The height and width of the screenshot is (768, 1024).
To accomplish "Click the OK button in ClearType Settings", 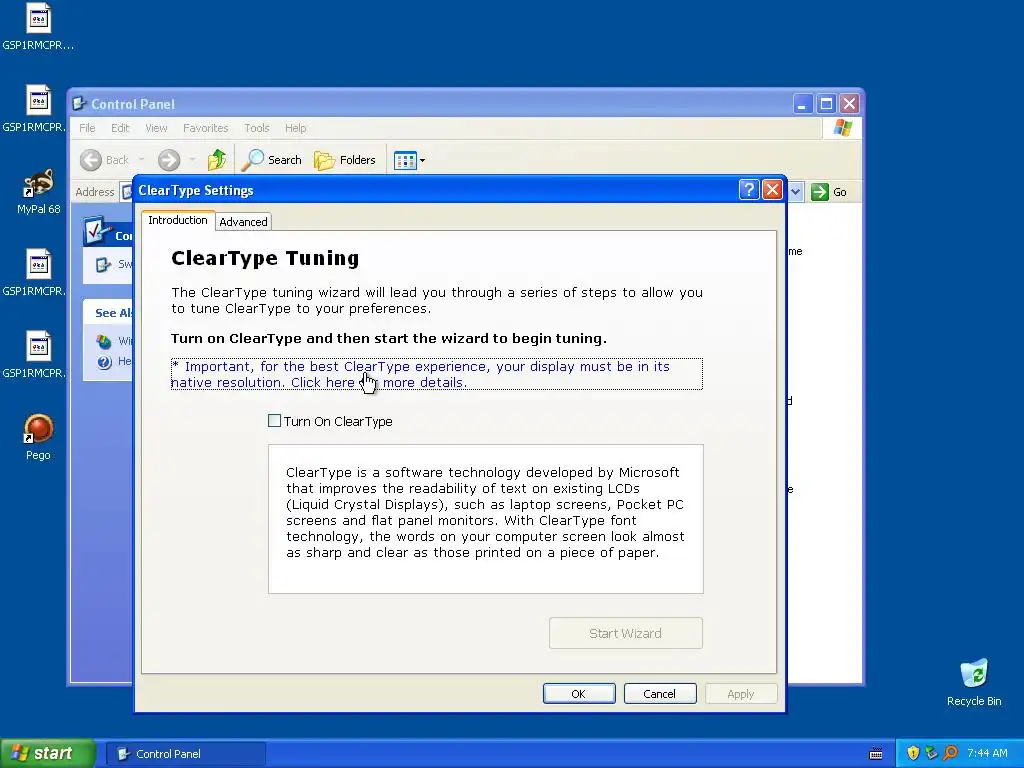I will [x=579, y=694].
